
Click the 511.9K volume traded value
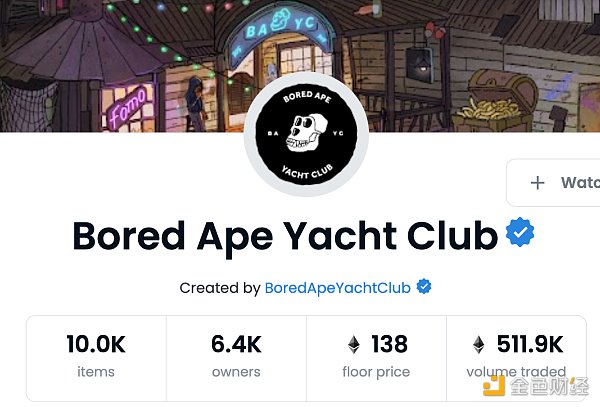[x=528, y=345]
